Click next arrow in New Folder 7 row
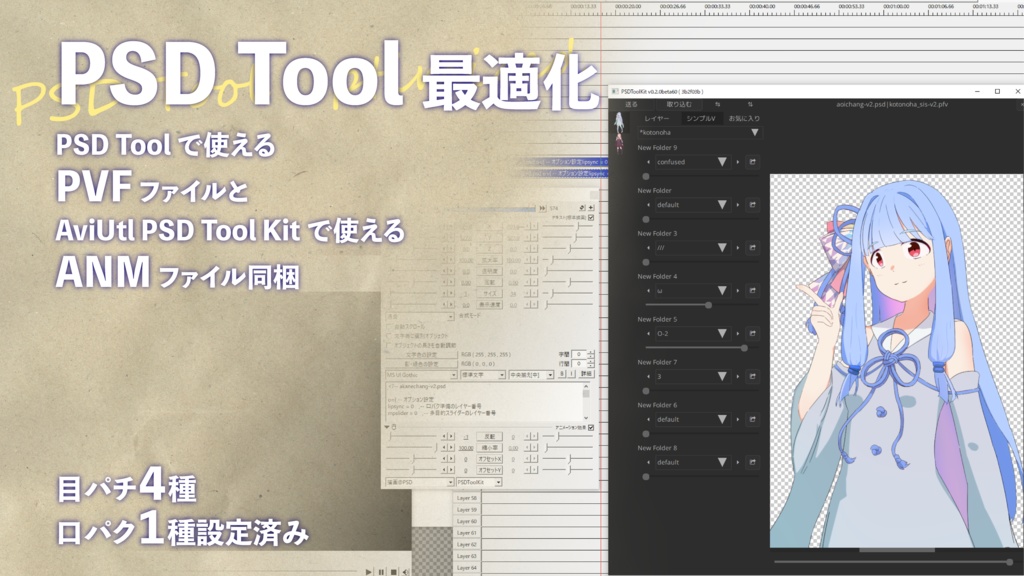Viewport: 1024px width, 576px height. (738, 376)
